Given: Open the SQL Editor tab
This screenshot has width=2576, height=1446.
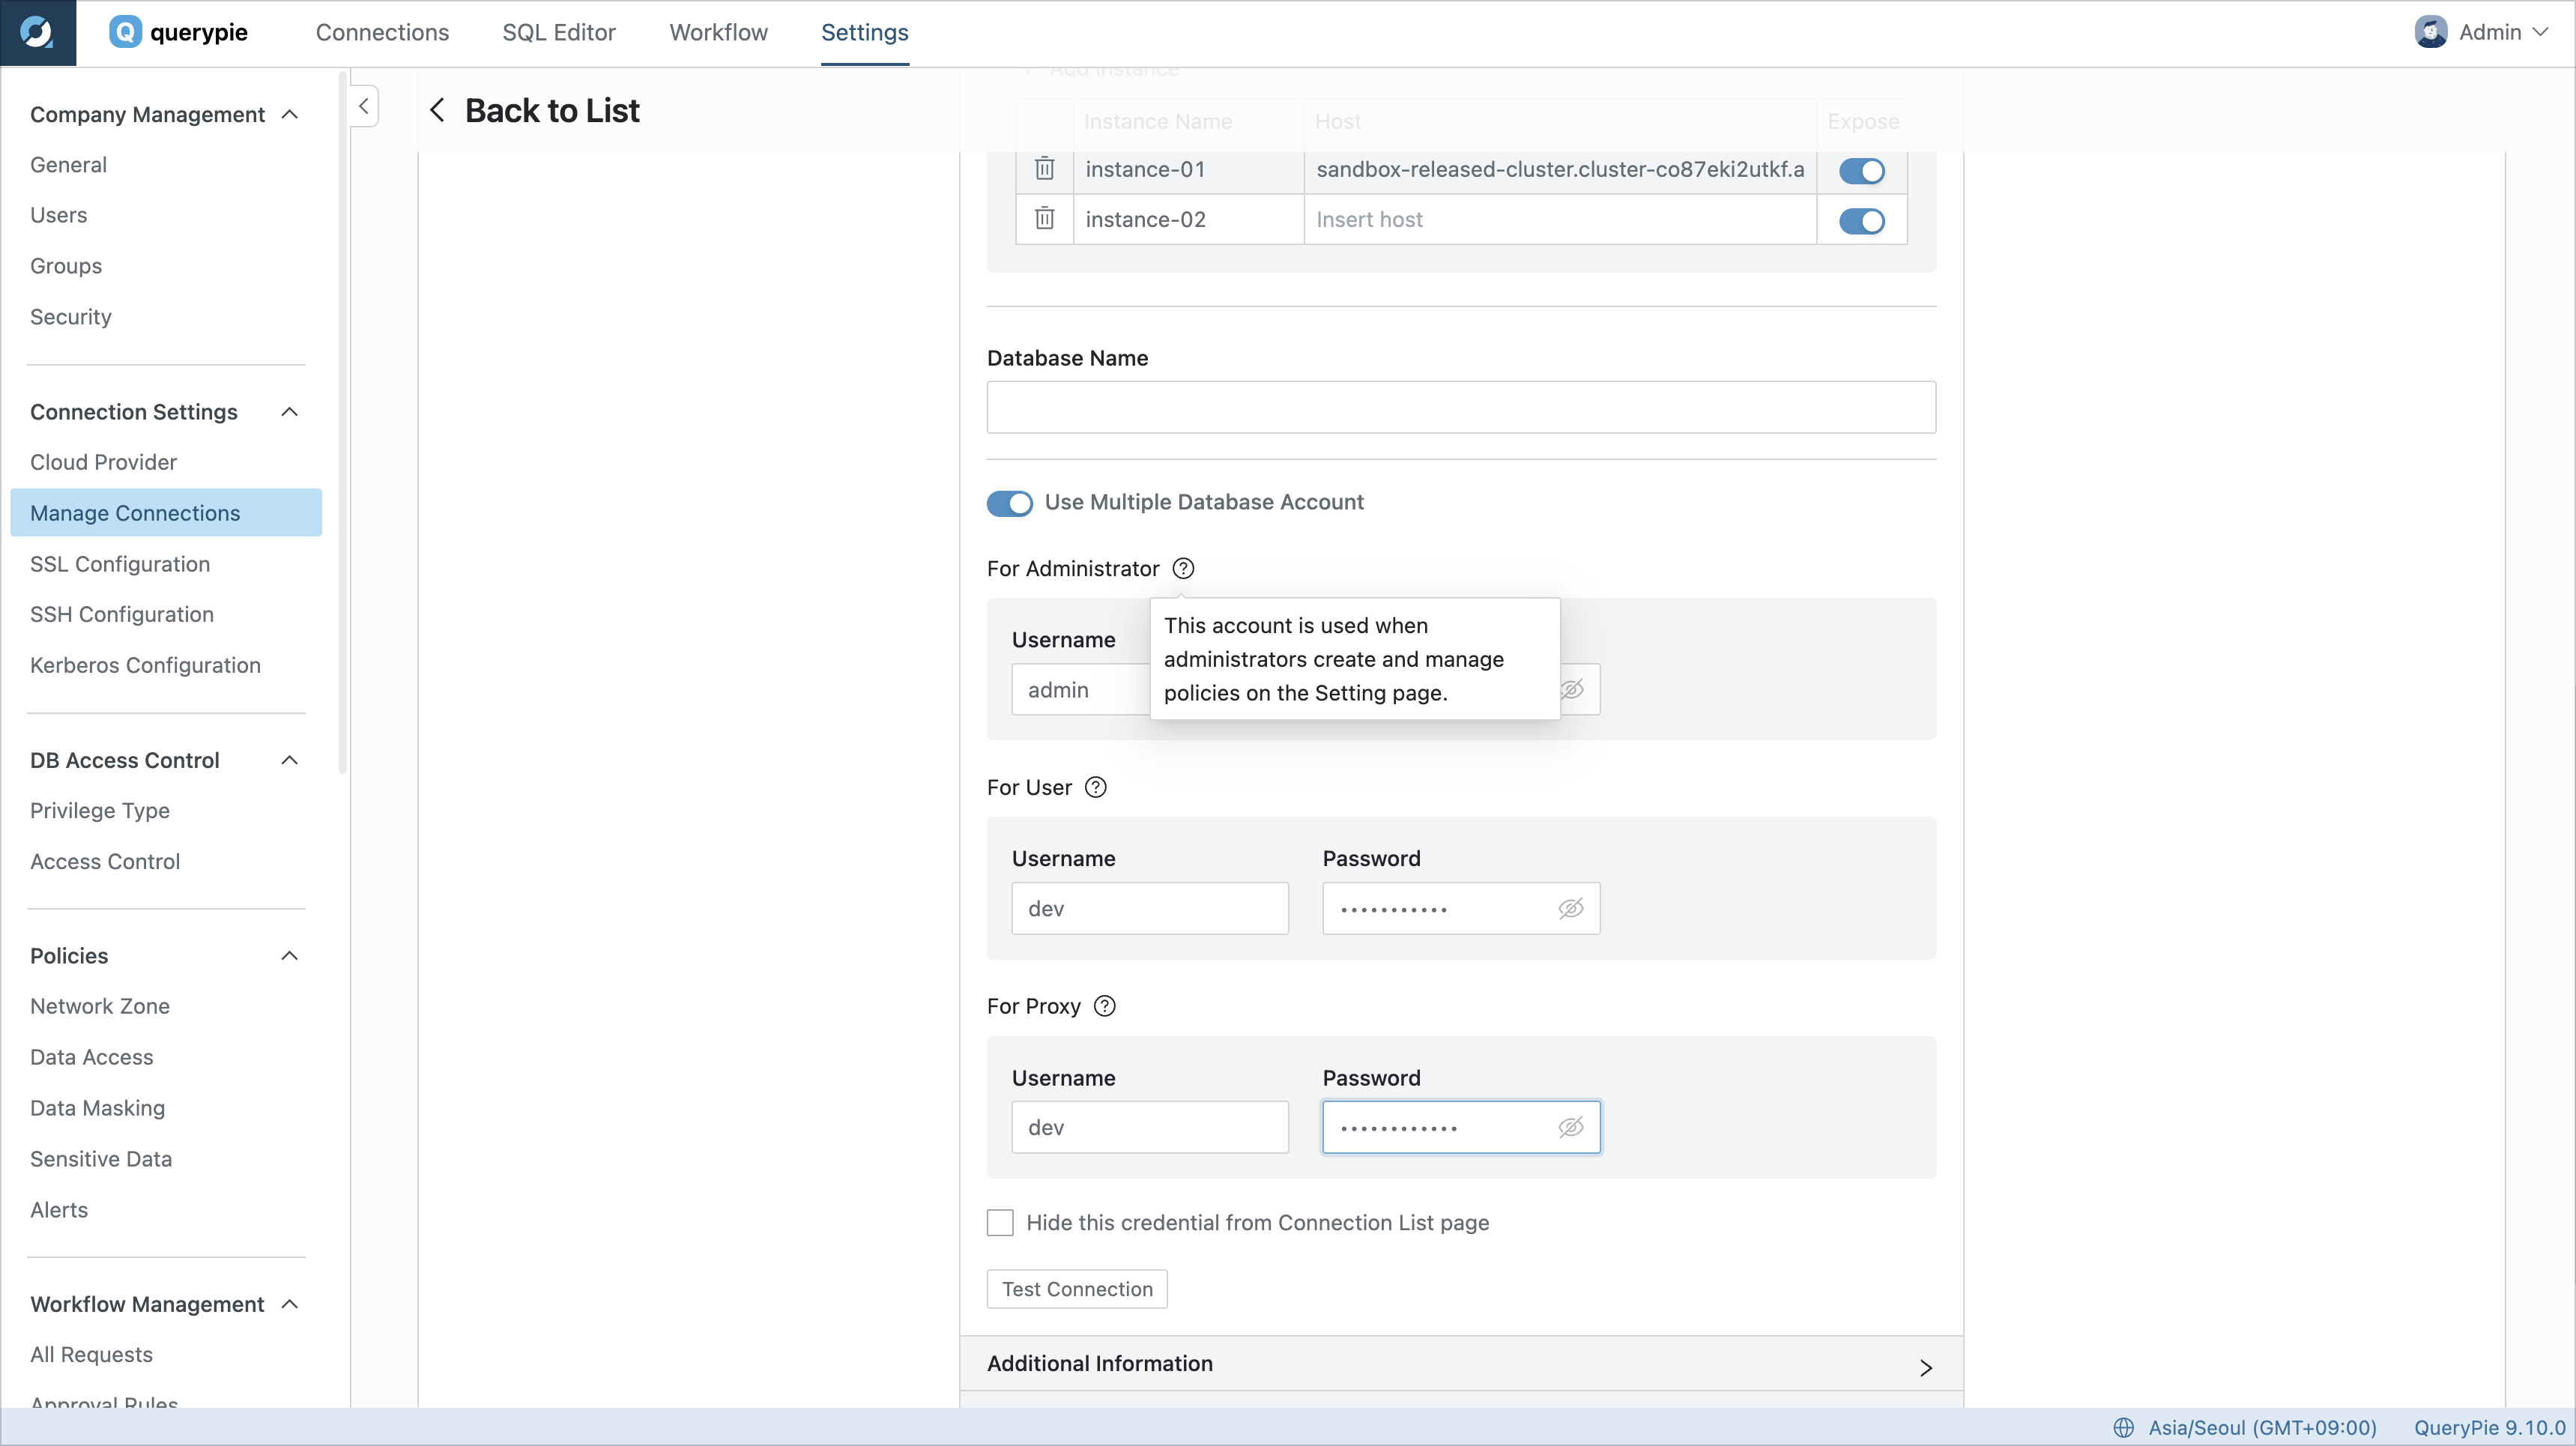Looking at the screenshot, I should 558,32.
